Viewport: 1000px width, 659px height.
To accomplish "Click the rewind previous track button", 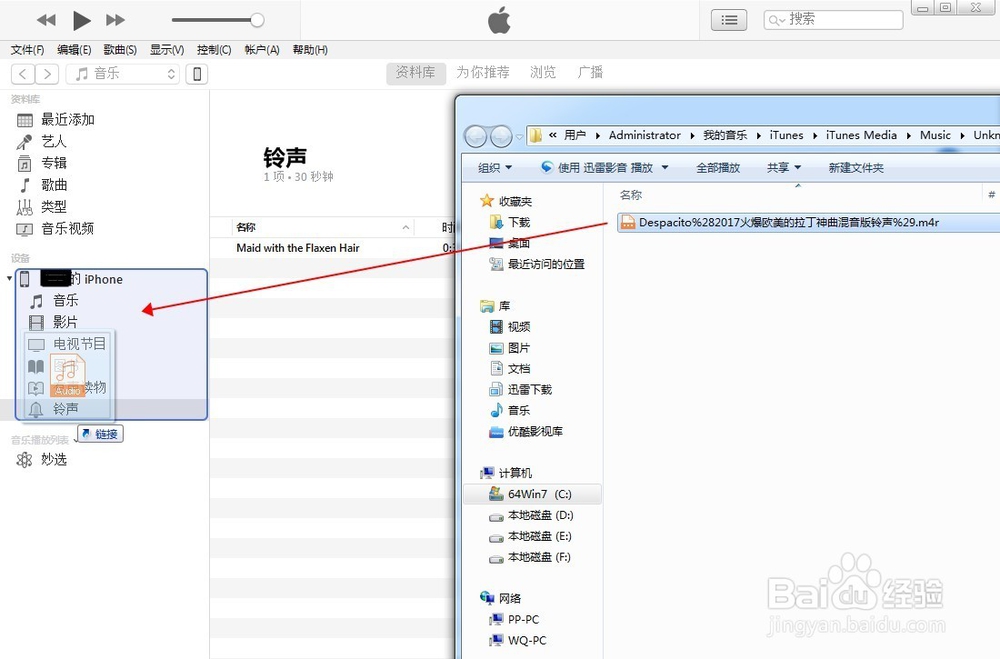I will point(46,20).
